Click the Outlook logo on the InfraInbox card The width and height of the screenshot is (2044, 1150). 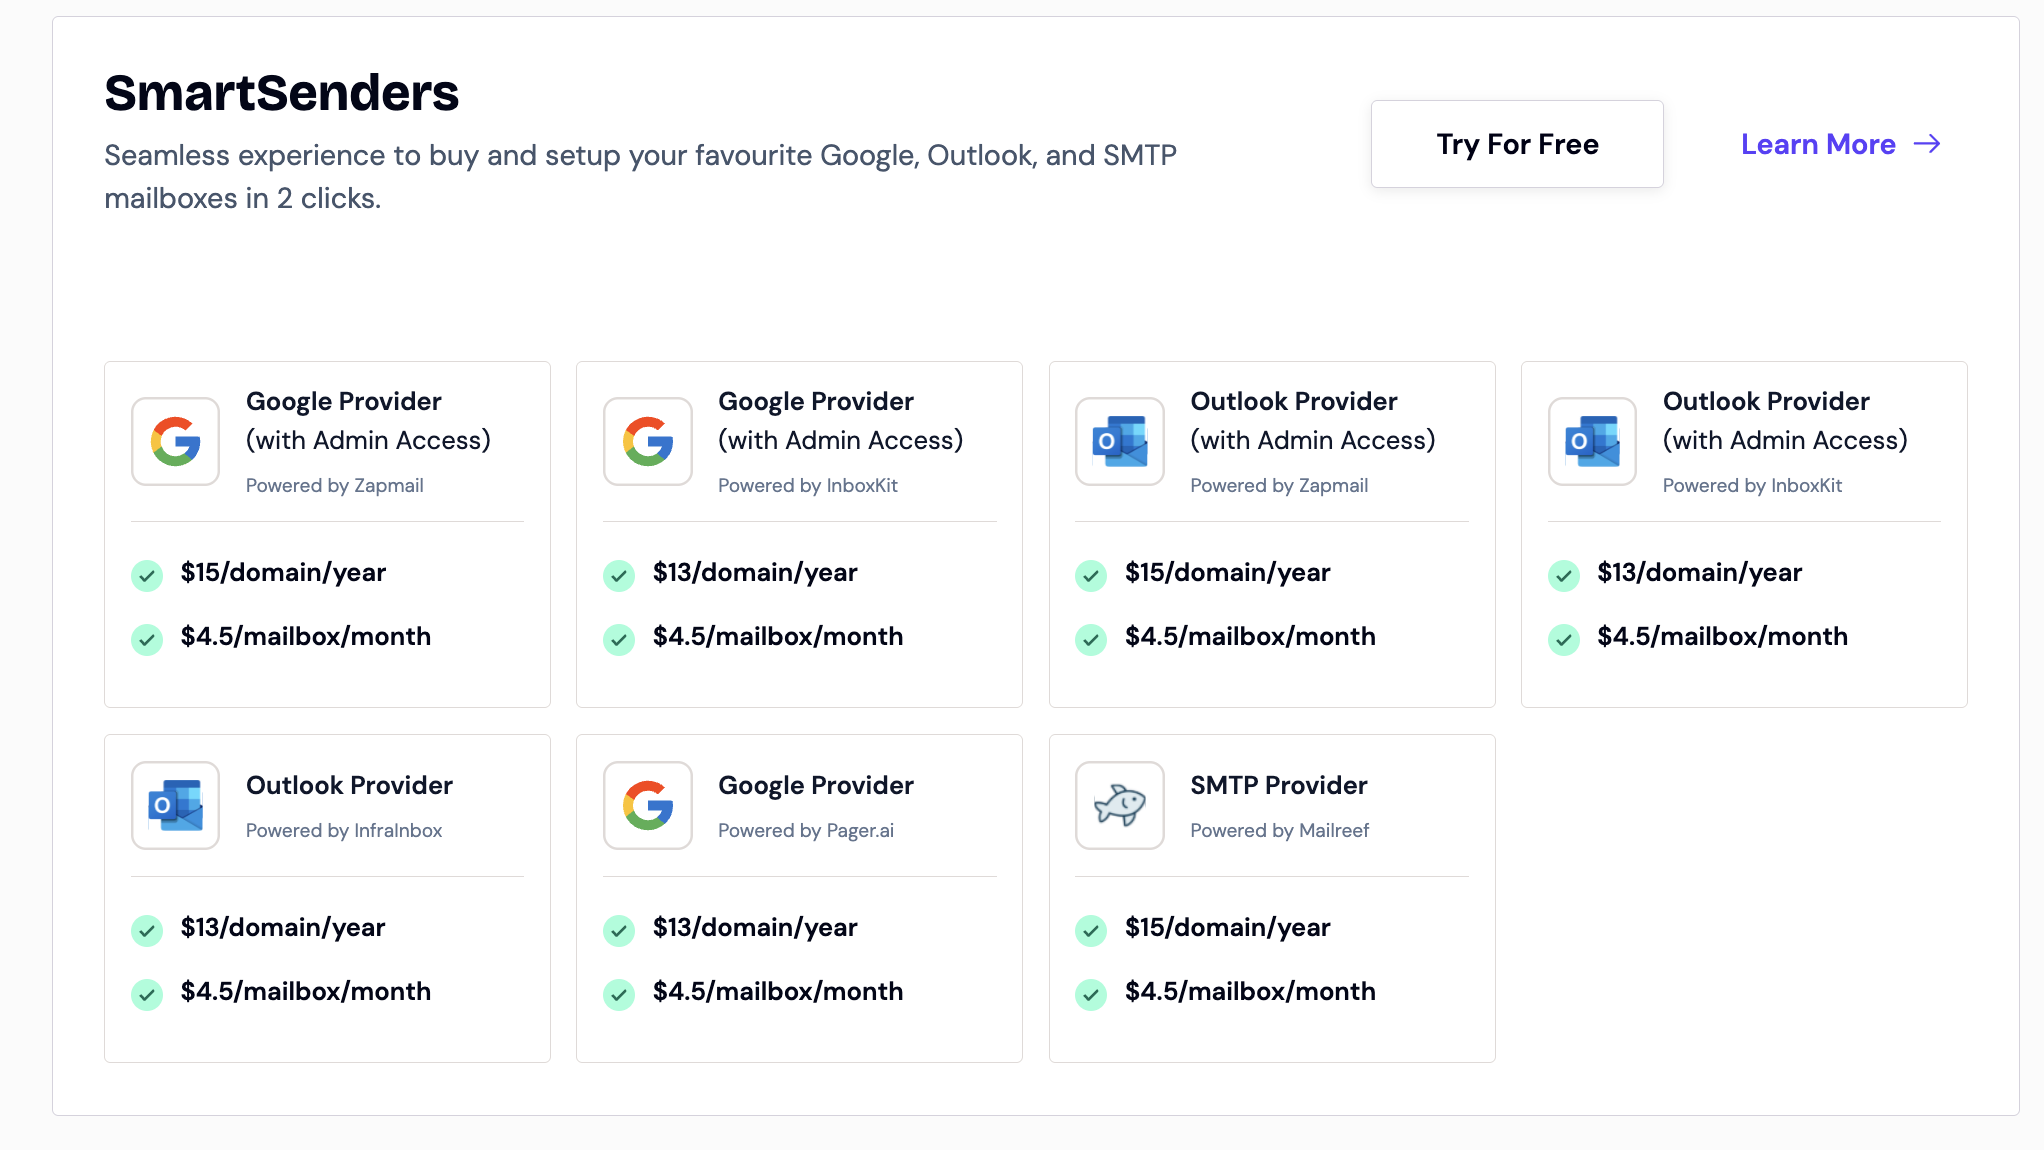point(175,805)
